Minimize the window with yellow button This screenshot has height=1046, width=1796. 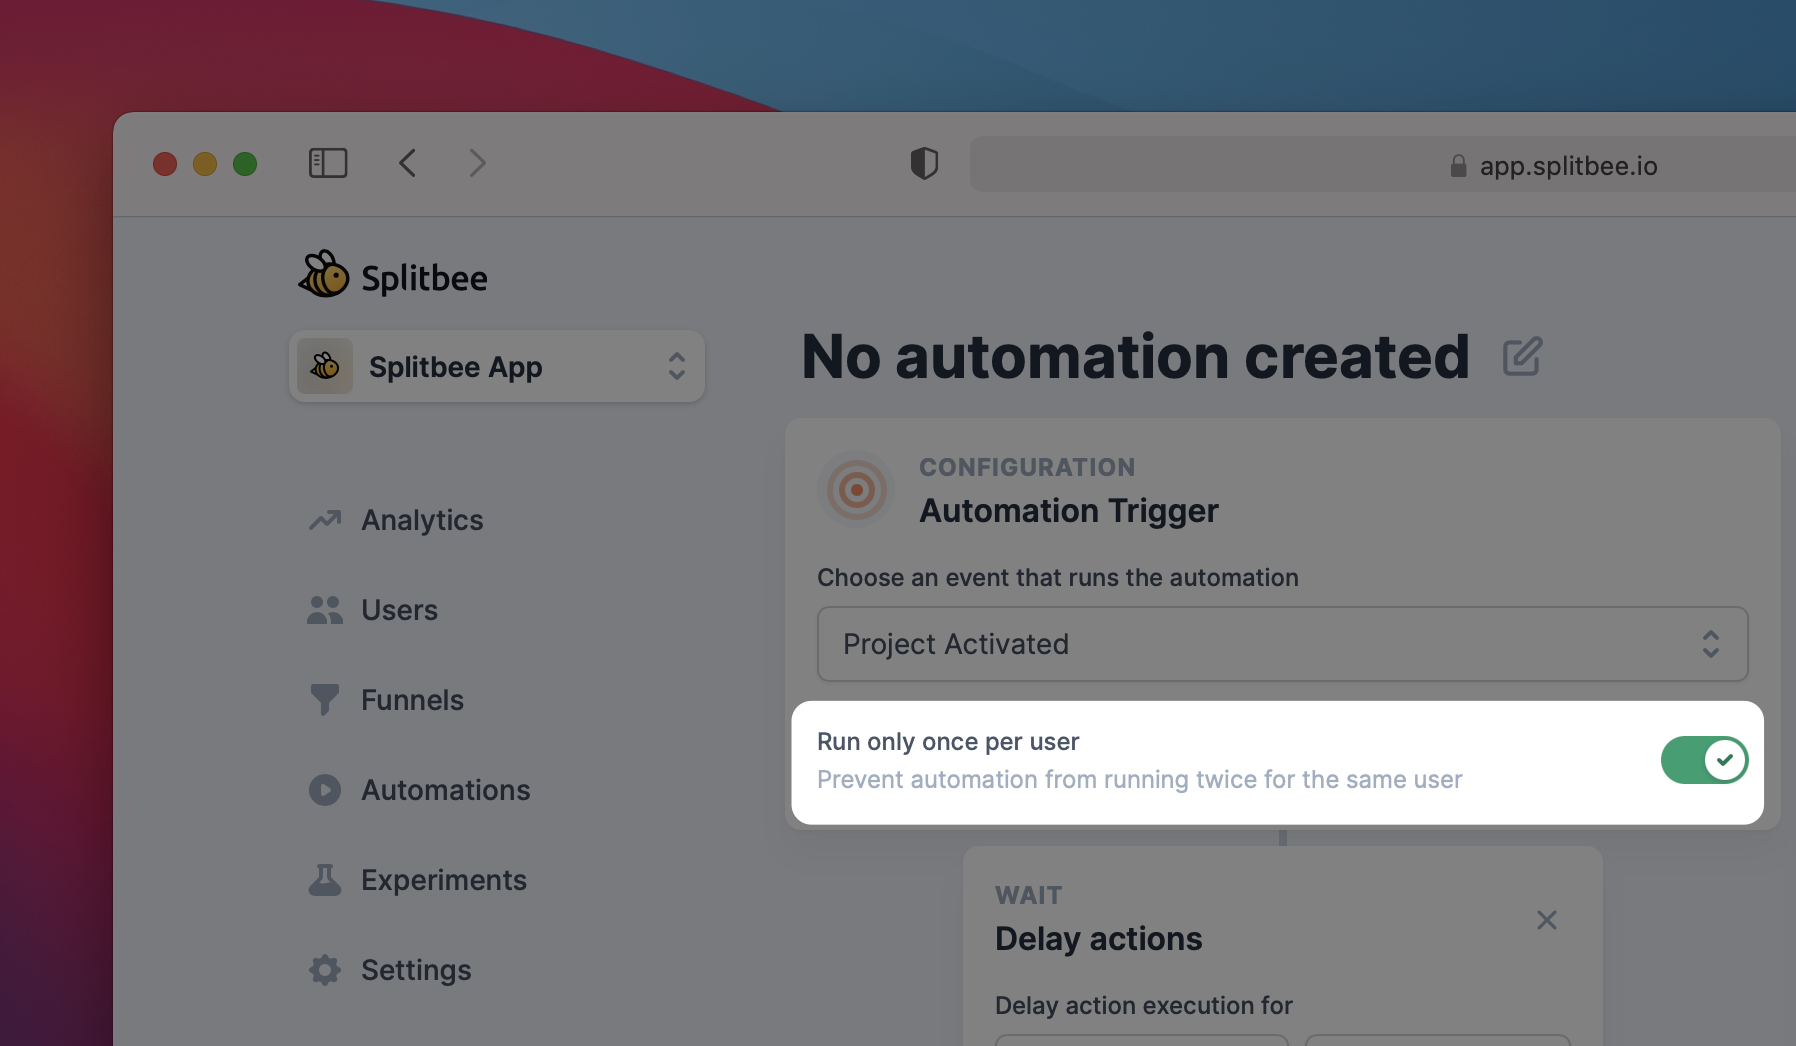tap(205, 163)
